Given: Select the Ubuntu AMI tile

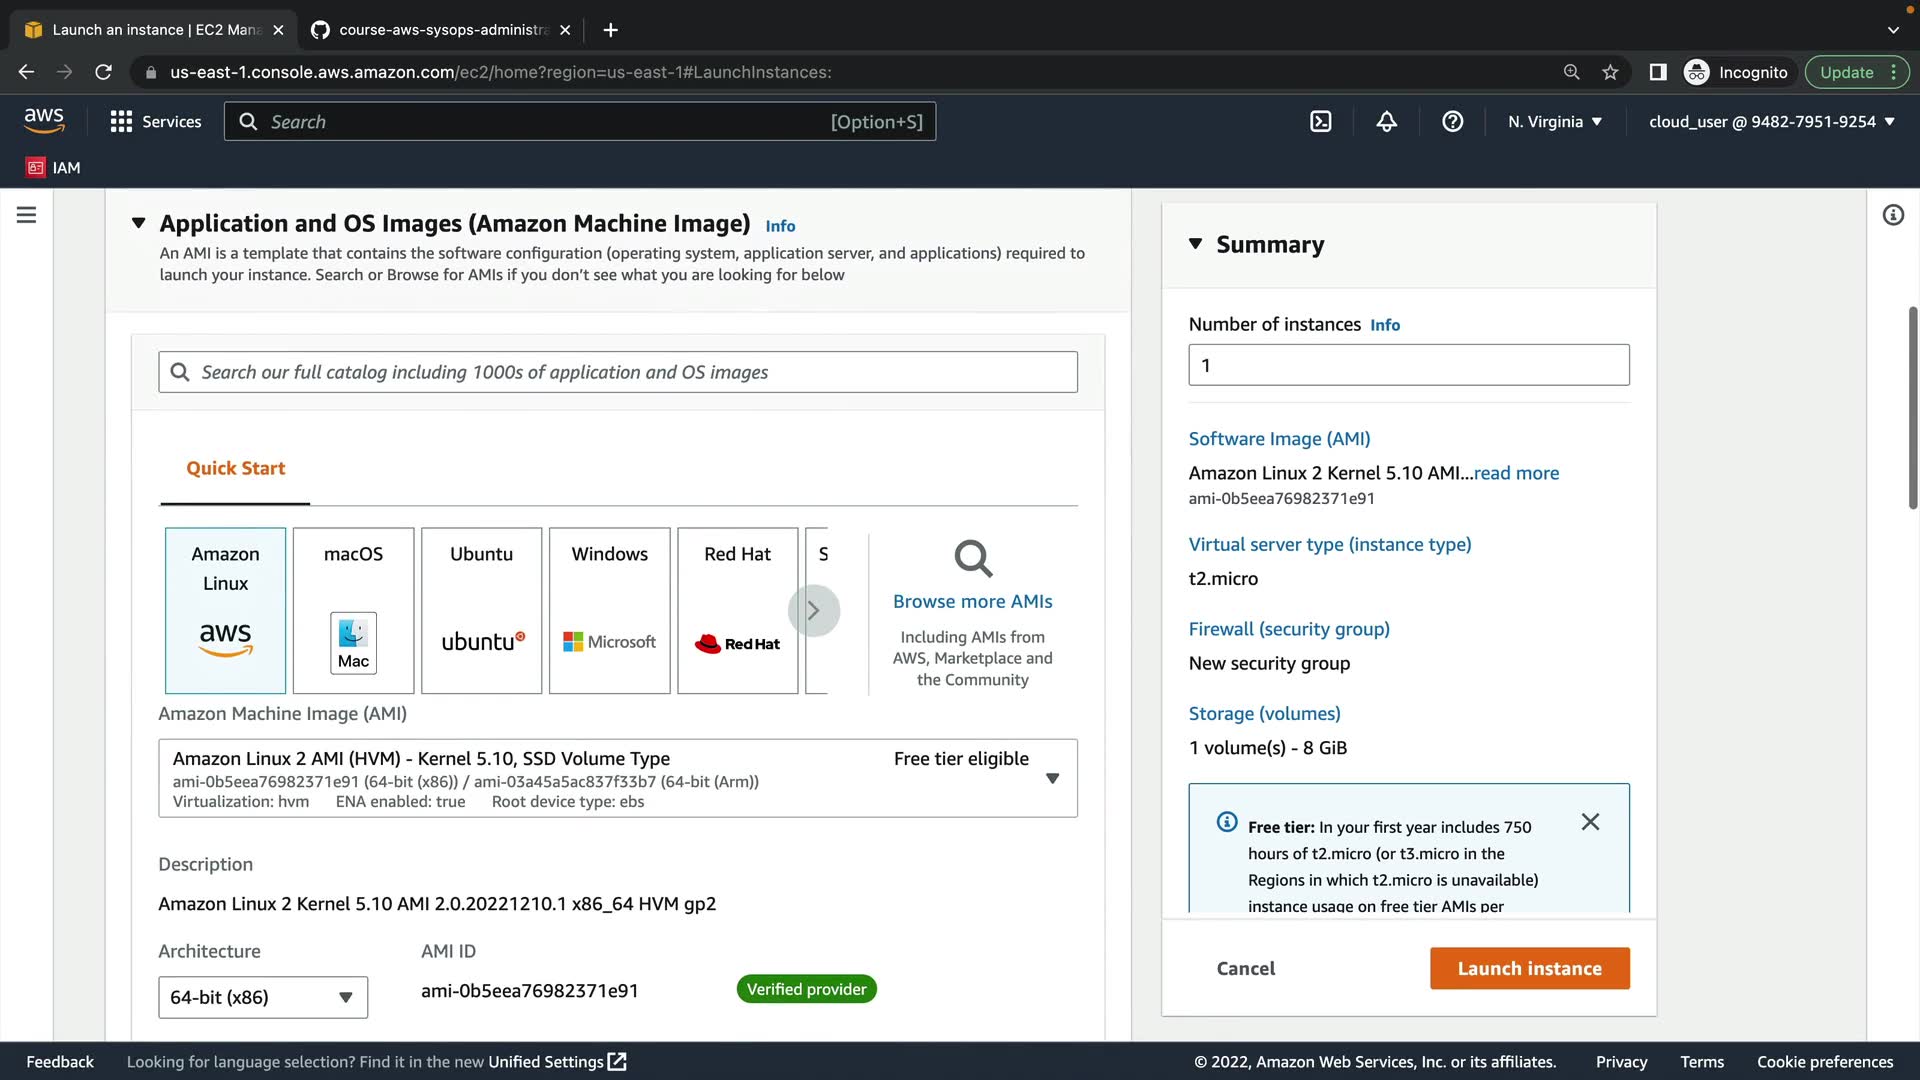Looking at the screenshot, I should (481, 610).
